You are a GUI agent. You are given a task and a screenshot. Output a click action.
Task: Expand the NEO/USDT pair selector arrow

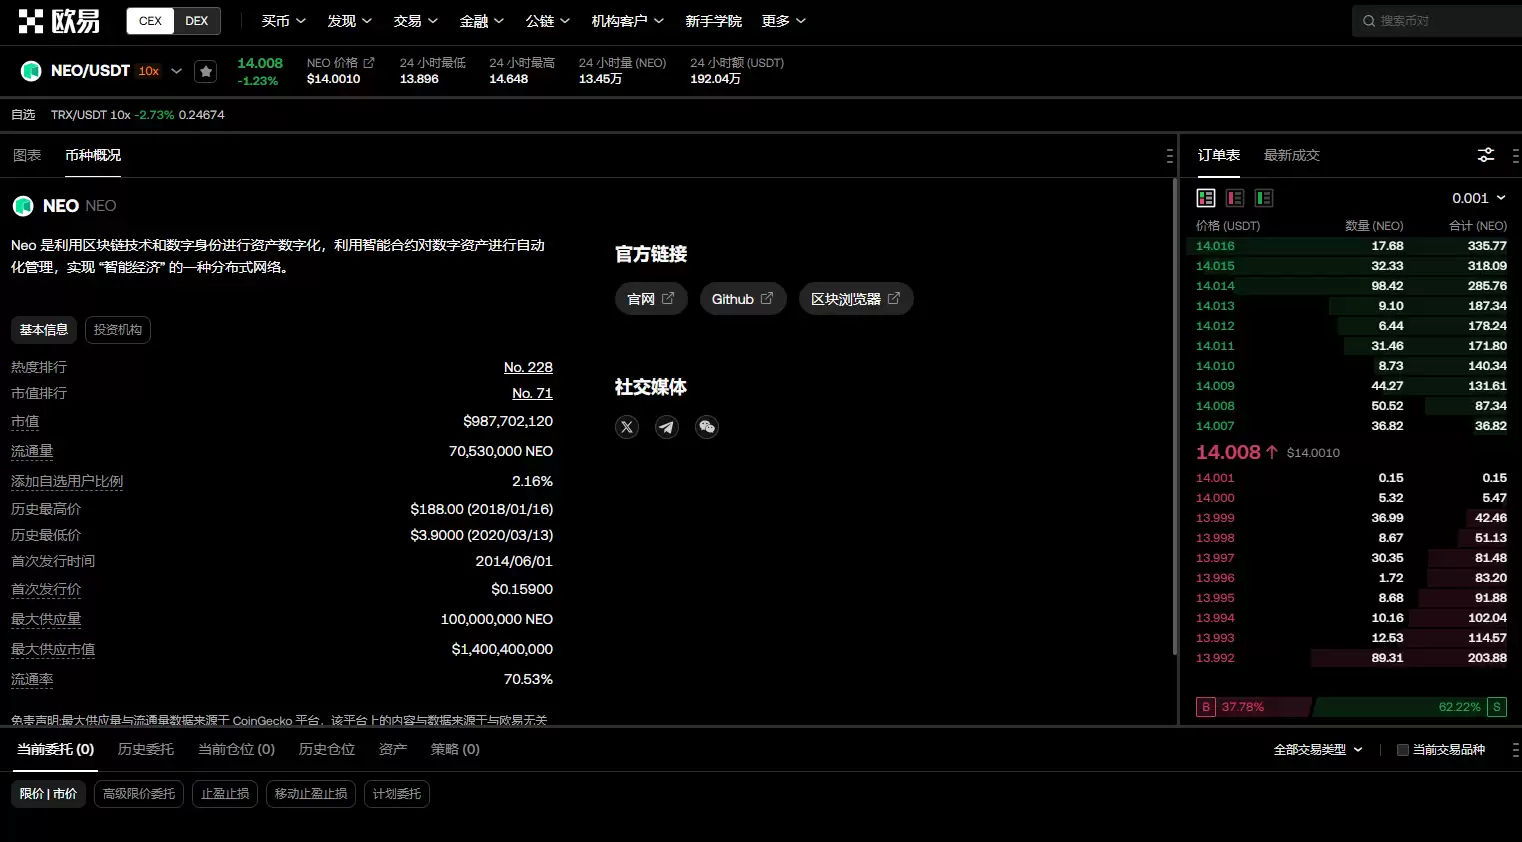(x=177, y=71)
